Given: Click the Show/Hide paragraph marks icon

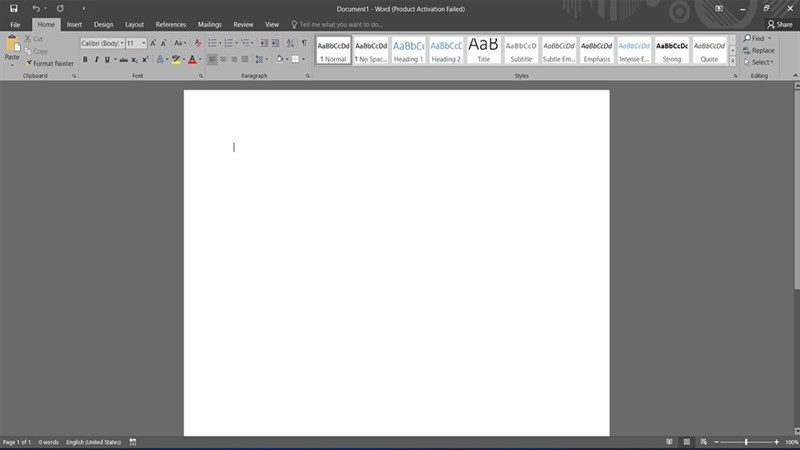Looking at the screenshot, I should pos(304,43).
